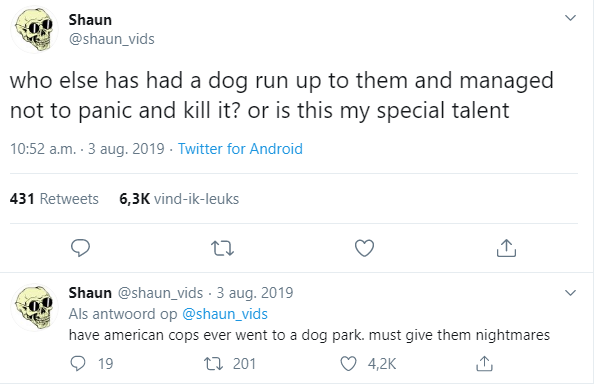This screenshot has height=384, width=595.
Task: Show the 6,3K vind-ik-leuks list
Action: 179,199
